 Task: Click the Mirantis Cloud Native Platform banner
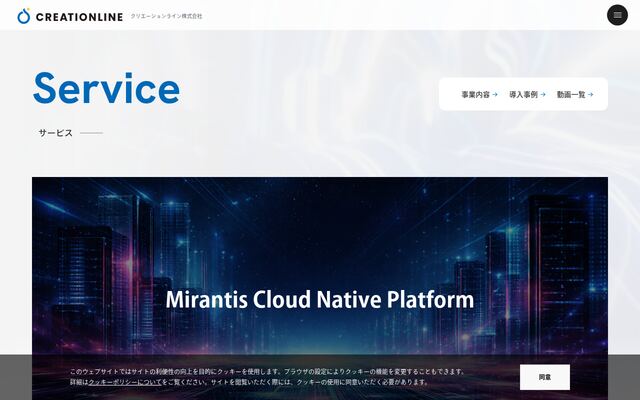coord(320,289)
